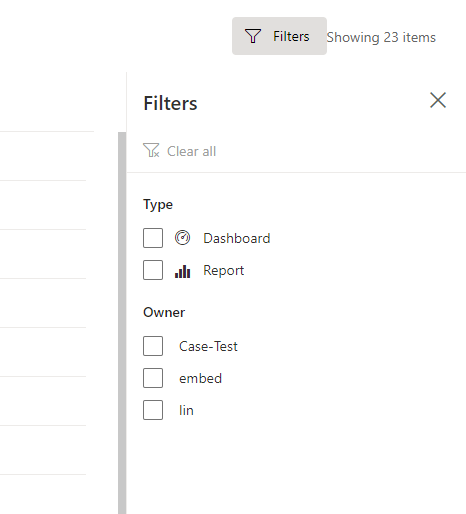
Task: Check the lin owner checkbox
Action: pos(153,410)
